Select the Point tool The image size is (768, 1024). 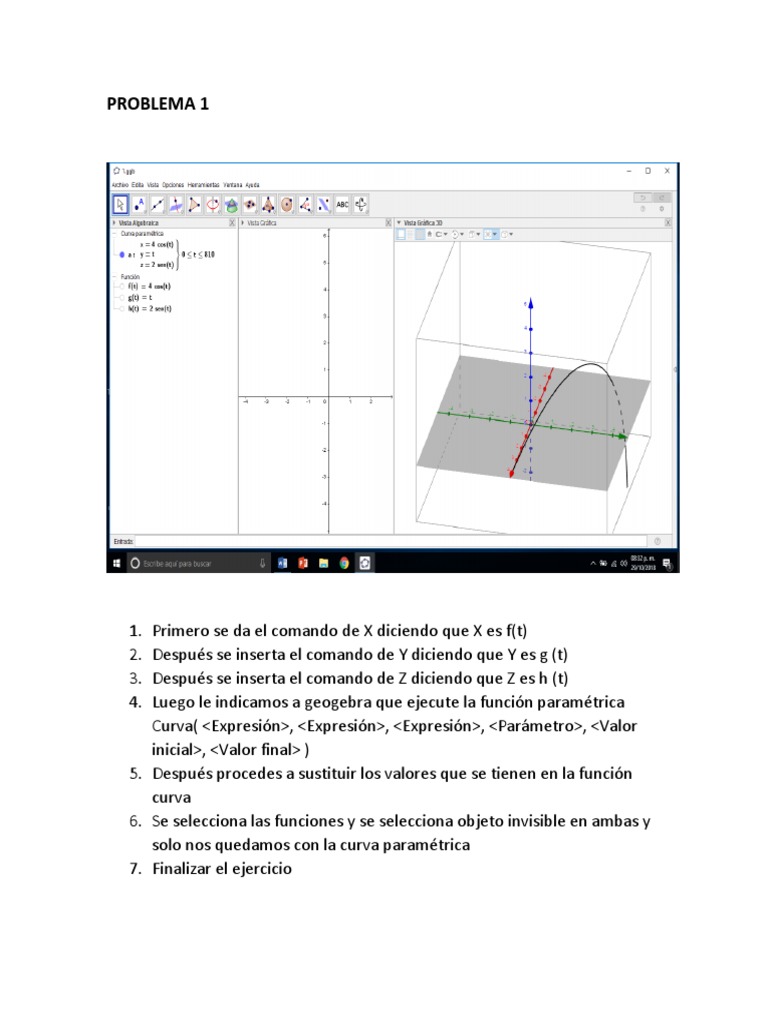coord(139,204)
